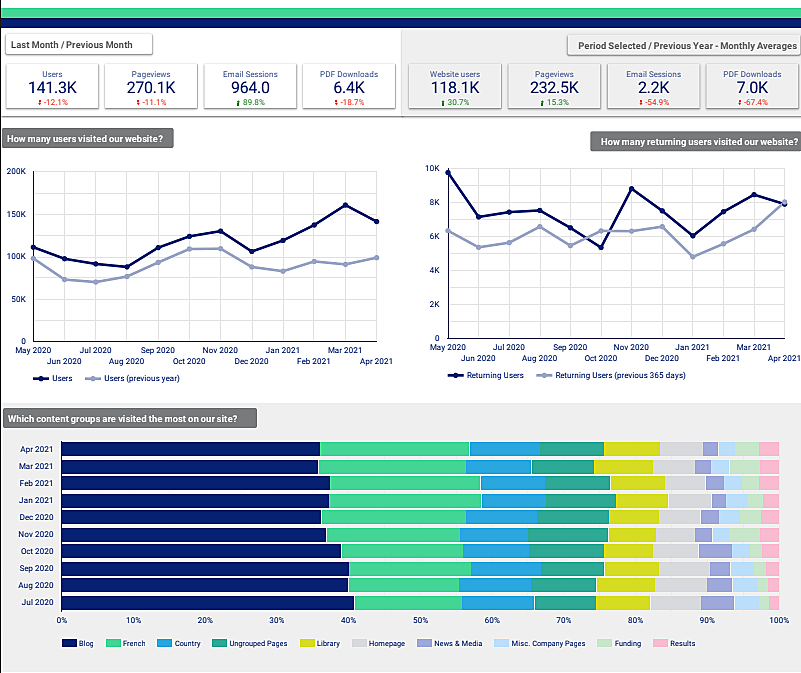Select the Website users 118.1K scorecard
The height and width of the screenshot is (673, 801).
pyautogui.click(x=454, y=87)
